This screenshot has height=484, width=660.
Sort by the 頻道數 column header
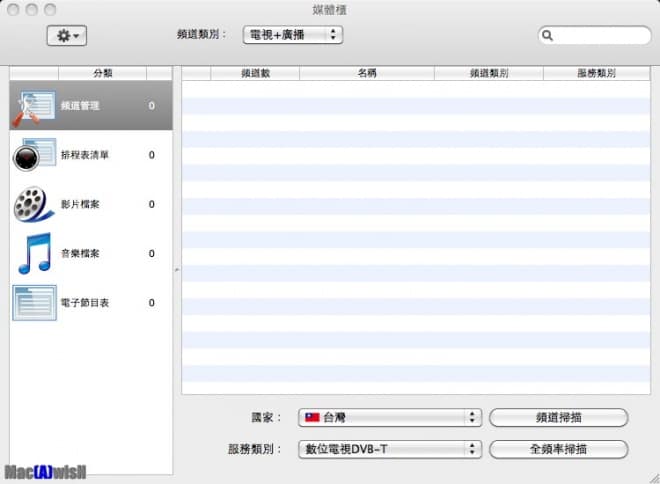pos(255,74)
